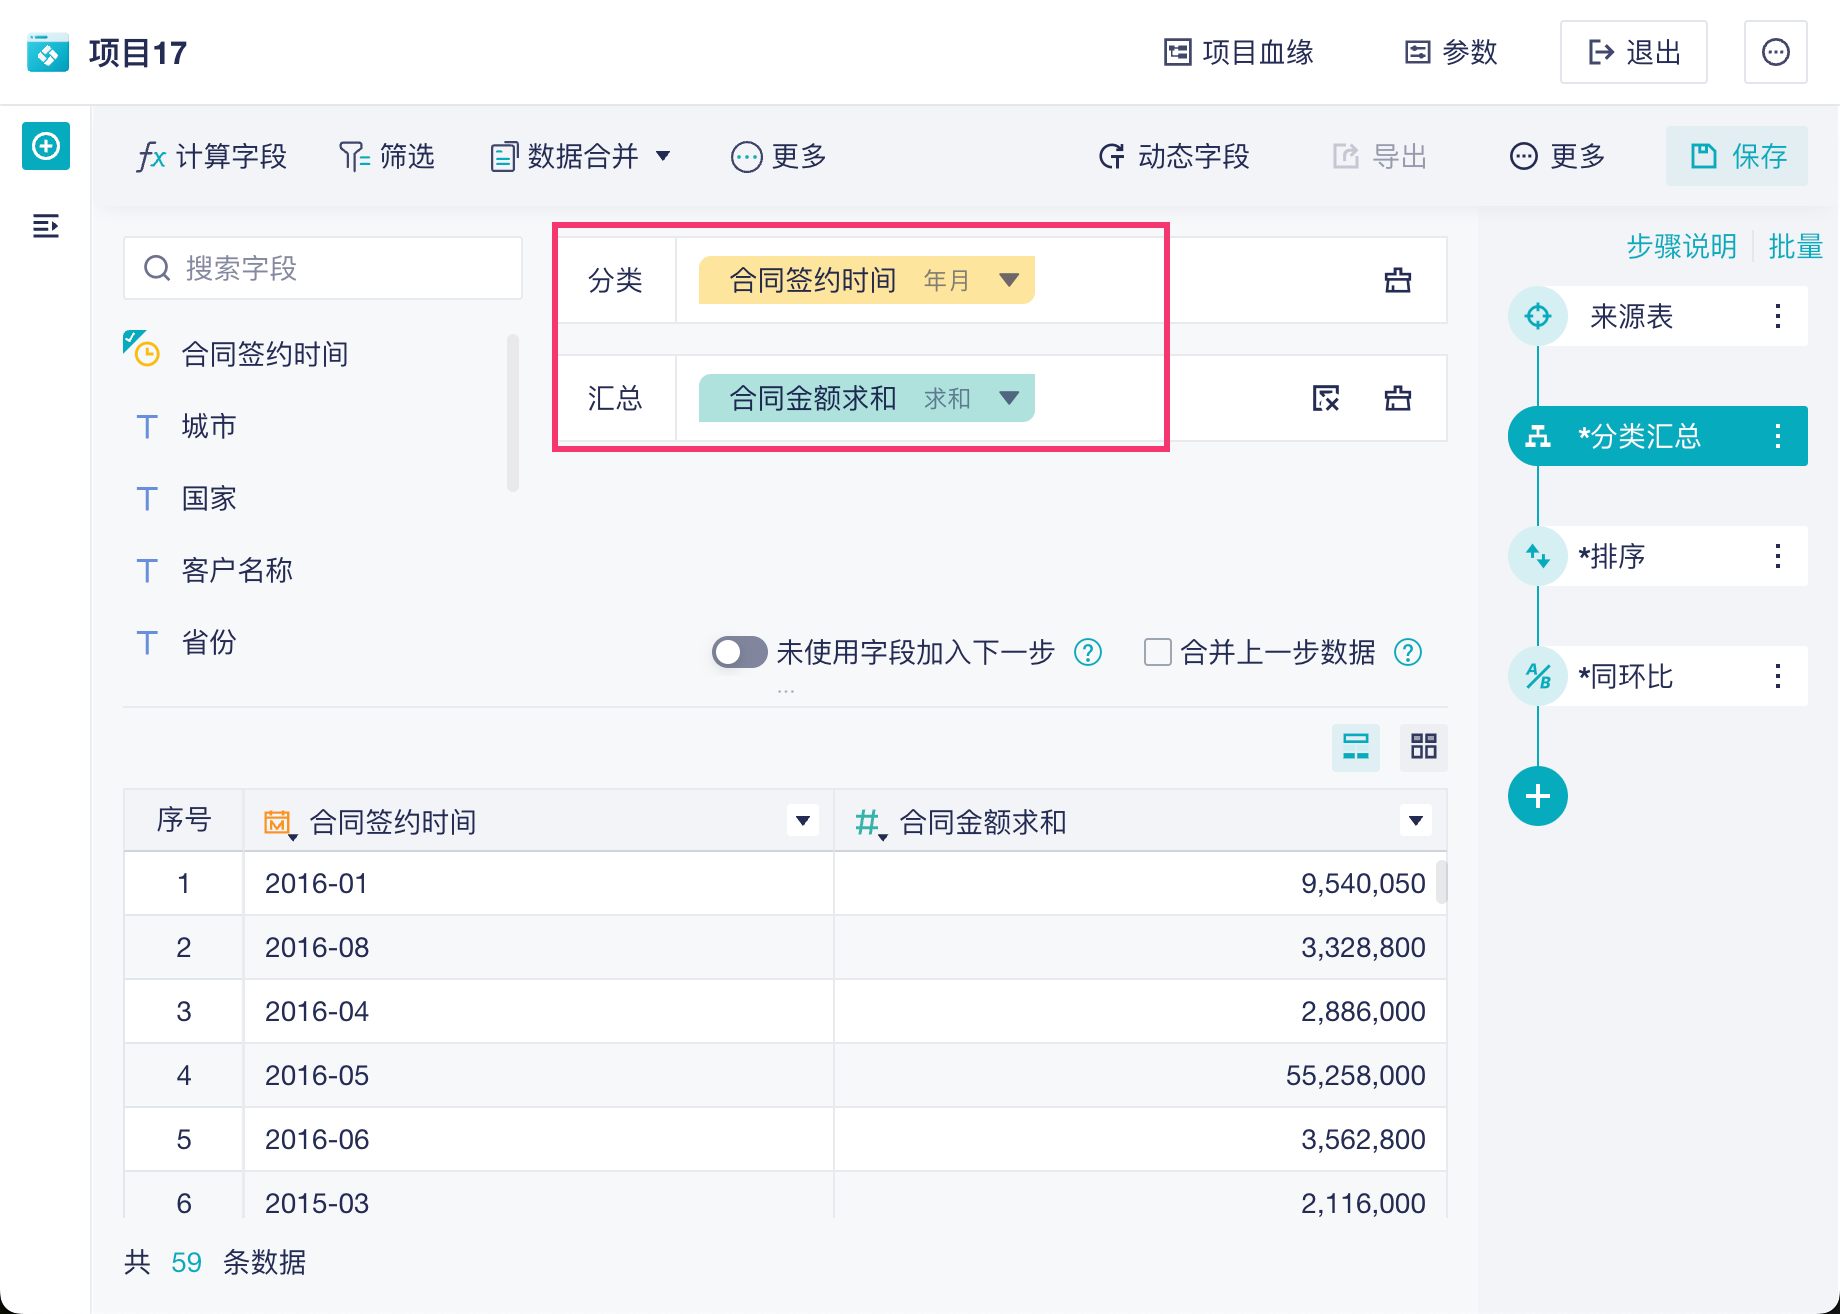Click the field list vertical scrollbar

(513, 412)
